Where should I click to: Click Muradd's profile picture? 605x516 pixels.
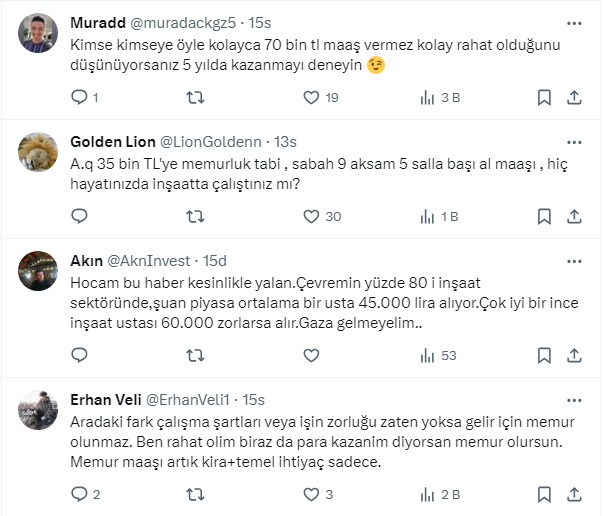[x=39, y=33]
